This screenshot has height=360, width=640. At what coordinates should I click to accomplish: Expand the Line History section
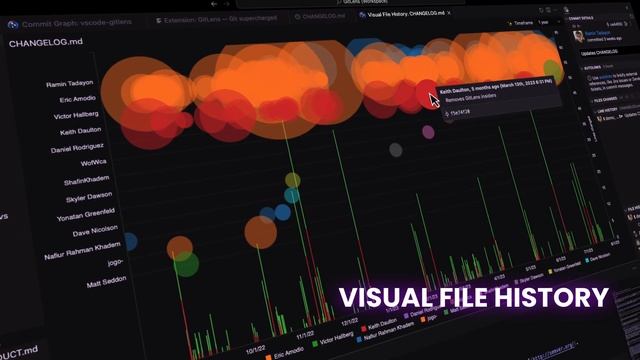pos(608,110)
